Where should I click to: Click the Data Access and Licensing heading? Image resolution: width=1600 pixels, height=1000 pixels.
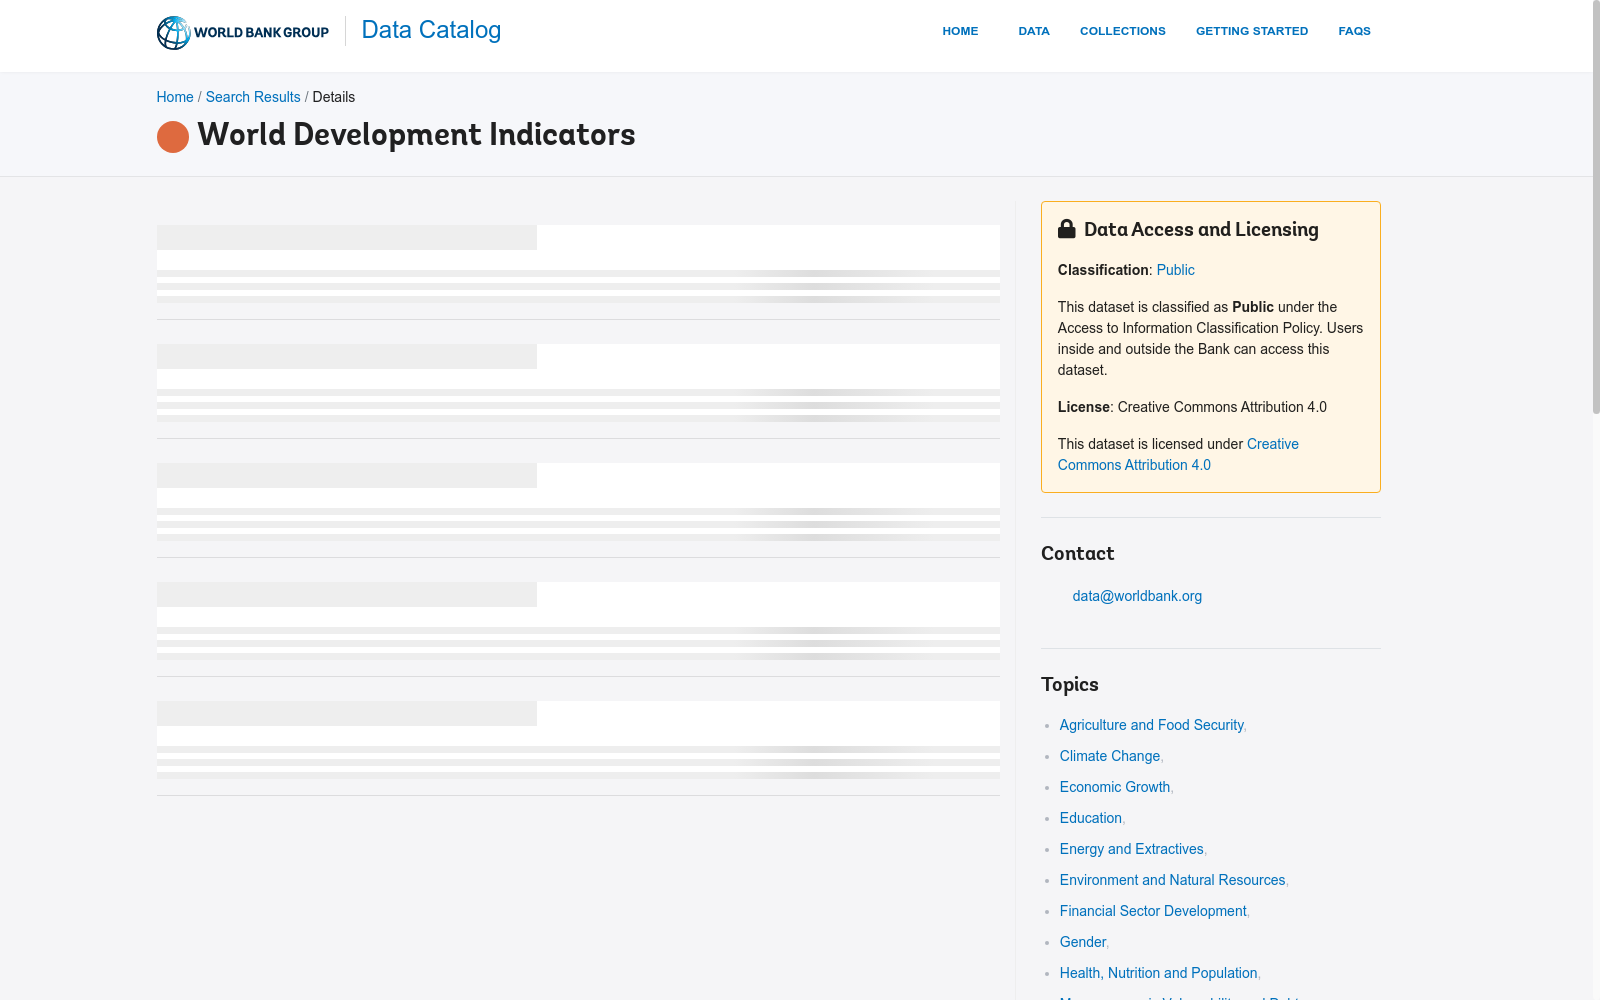pos(1201,229)
